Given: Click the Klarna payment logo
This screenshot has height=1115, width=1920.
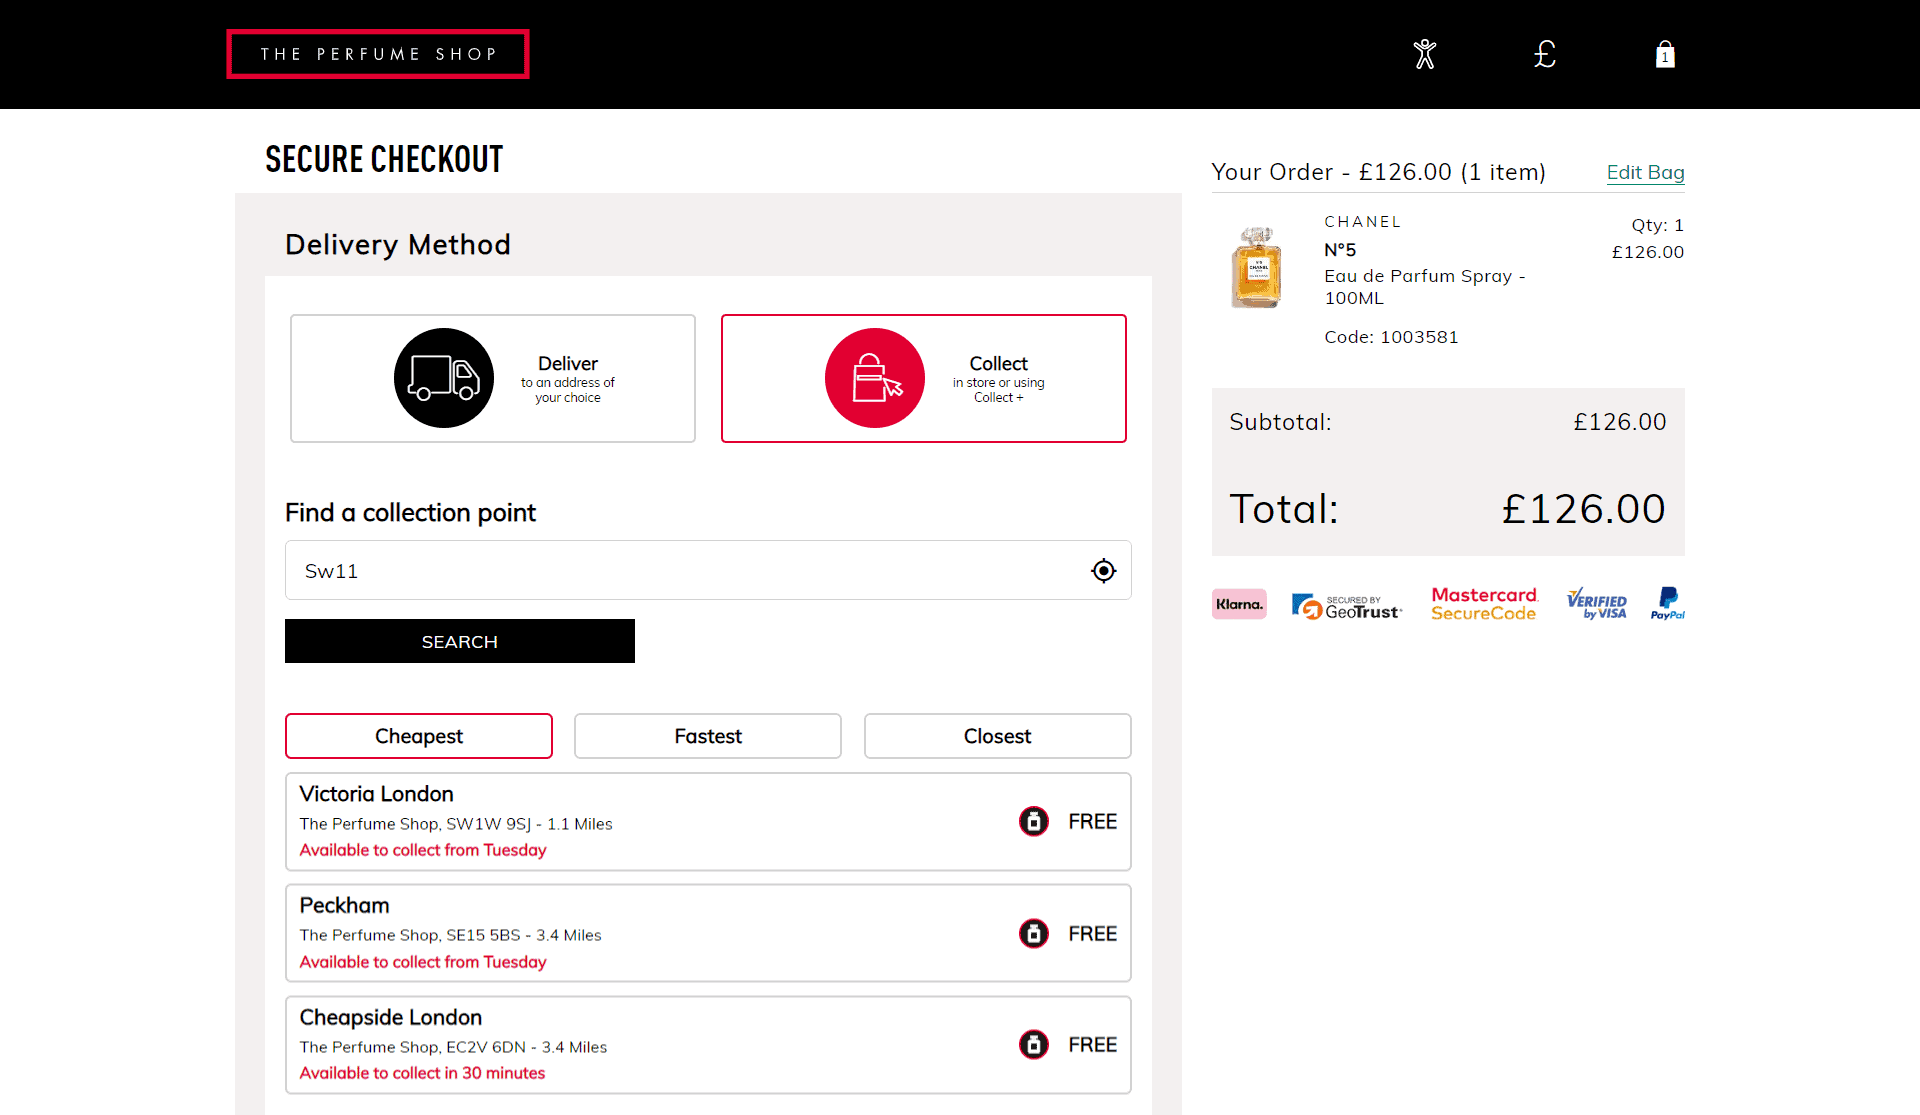Looking at the screenshot, I should 1238,603.
